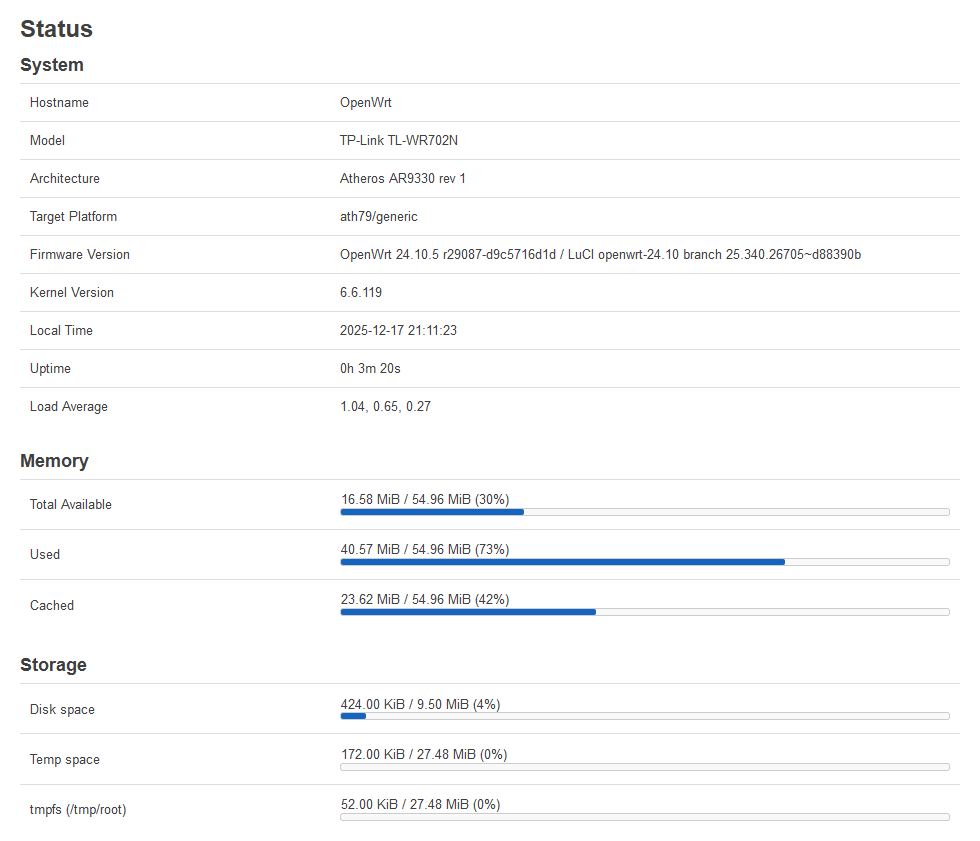Click the Temp space progress bar

click(644, 767)
